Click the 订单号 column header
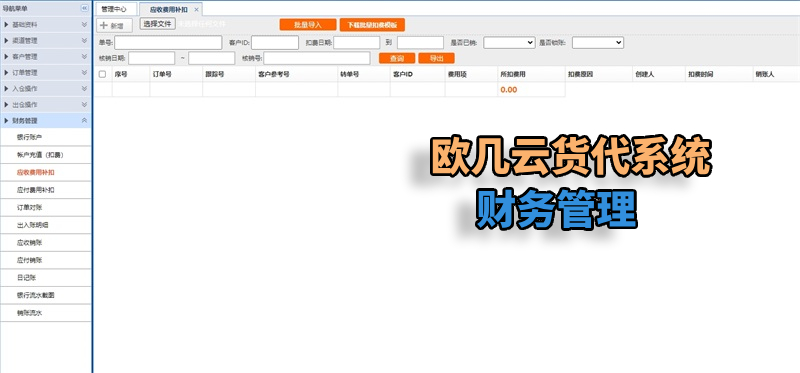The image size is (800, 373). tap(176, 74)
